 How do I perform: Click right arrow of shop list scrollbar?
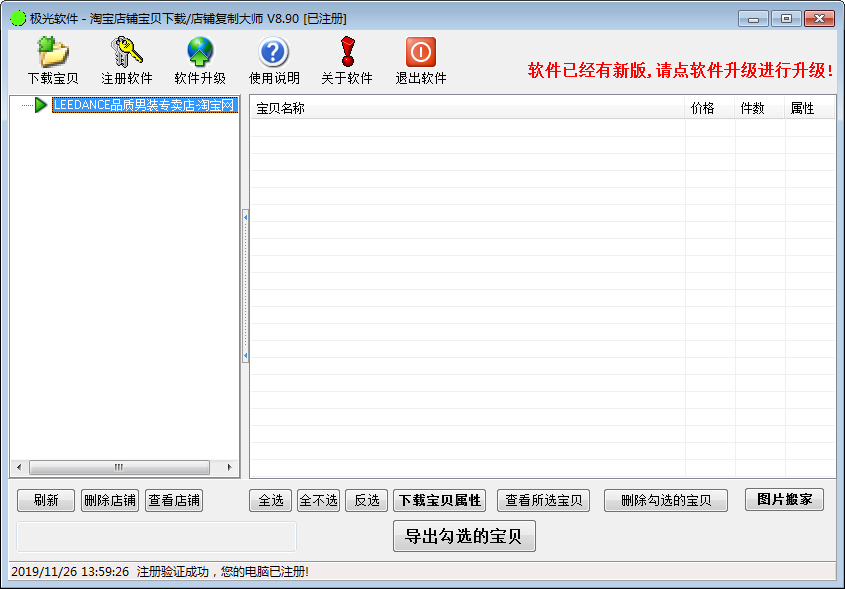click(230, 467)
